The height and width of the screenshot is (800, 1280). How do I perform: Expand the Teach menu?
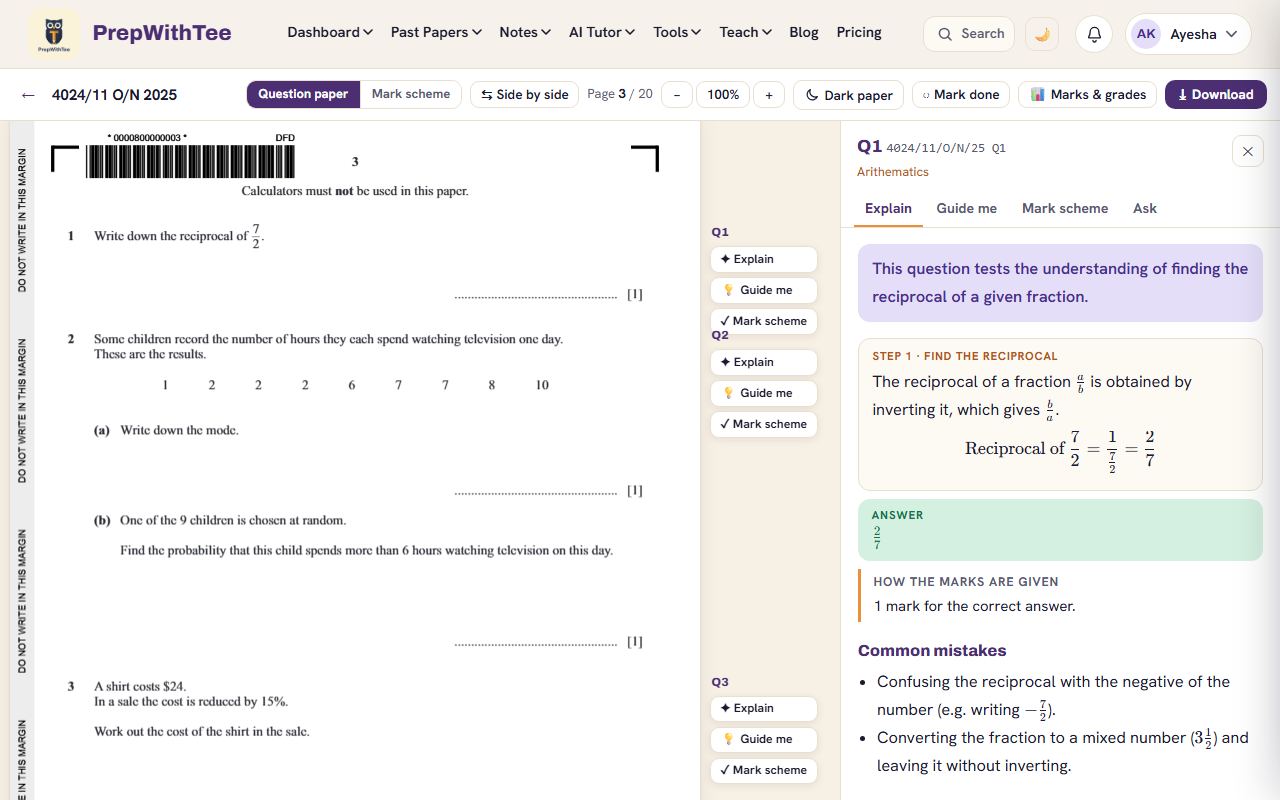point(746,32)
